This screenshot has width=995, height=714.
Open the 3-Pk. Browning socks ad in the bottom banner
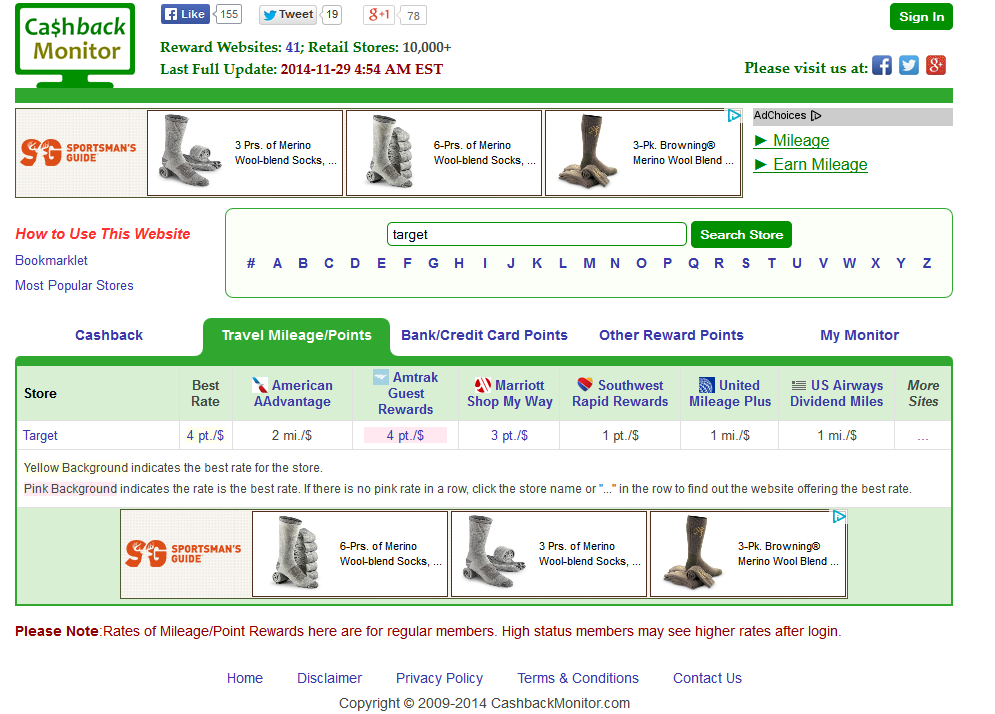748,554
